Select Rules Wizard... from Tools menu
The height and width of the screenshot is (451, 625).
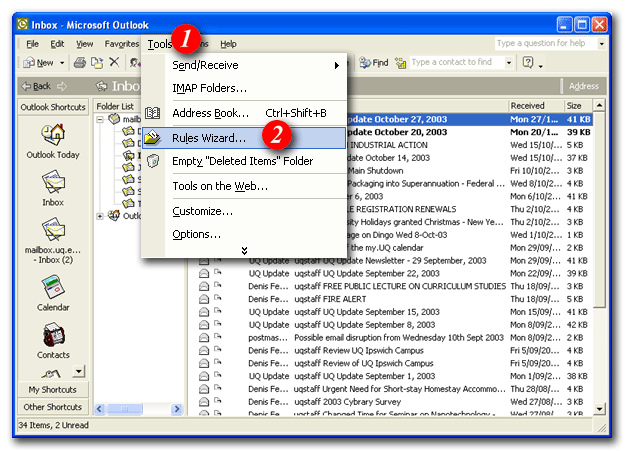pyautogui.click(x=209, y=137)
